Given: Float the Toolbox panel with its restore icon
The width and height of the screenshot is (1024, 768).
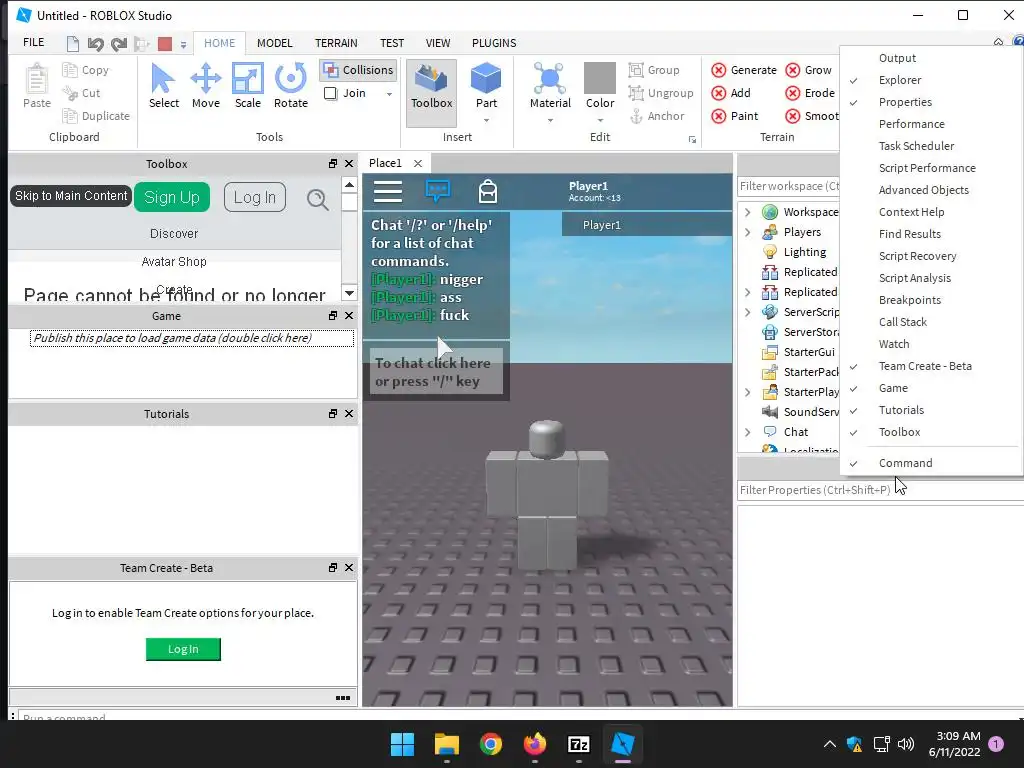Looking at the screenshot, I should [333, 164].
